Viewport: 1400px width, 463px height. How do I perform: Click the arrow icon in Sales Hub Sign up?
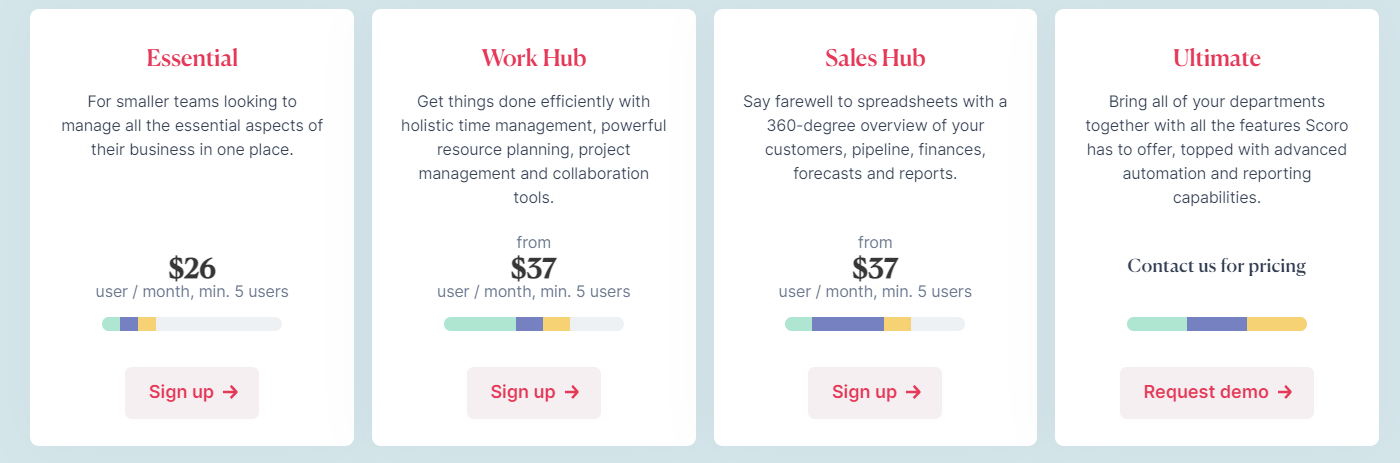(913, 392)
